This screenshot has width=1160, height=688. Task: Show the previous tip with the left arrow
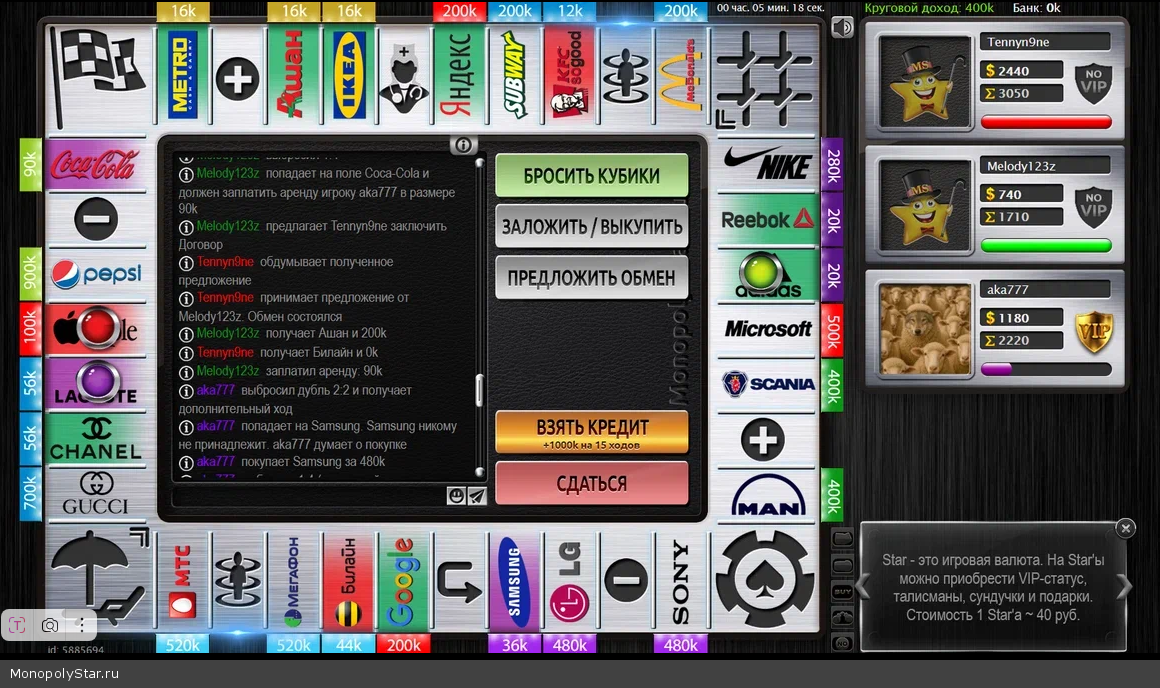point(863,587)
